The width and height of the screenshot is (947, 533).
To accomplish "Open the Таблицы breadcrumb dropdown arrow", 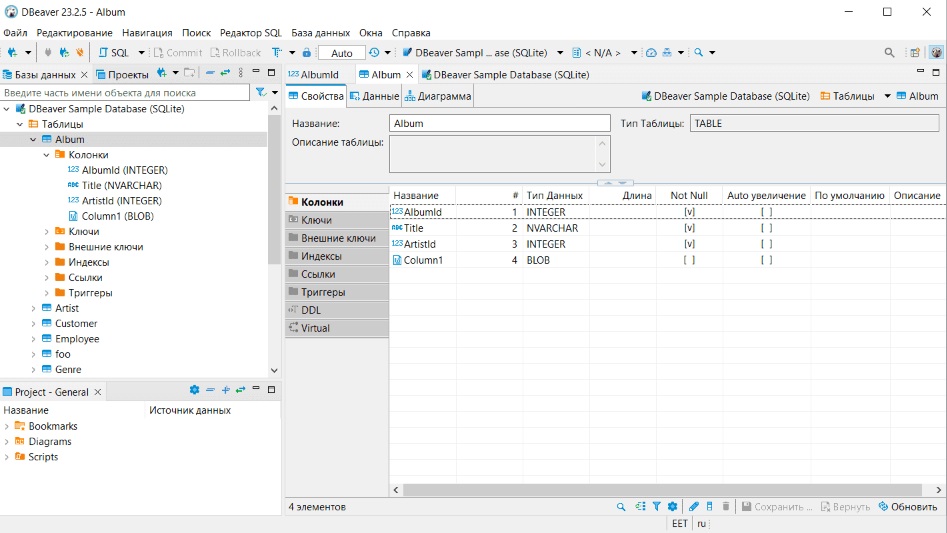I will pyautogui.click(x=887, y=96).
